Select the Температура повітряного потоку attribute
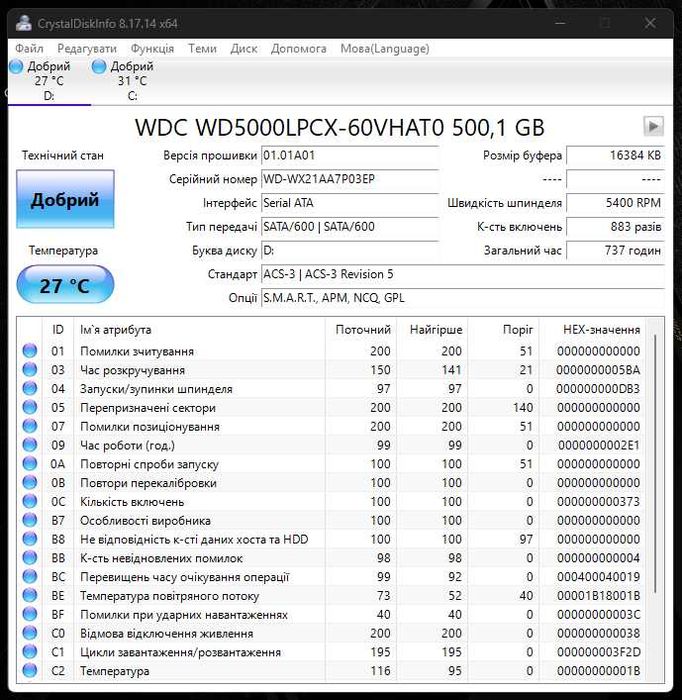Viewport: 682px width, 700px height. click(169, 596)
